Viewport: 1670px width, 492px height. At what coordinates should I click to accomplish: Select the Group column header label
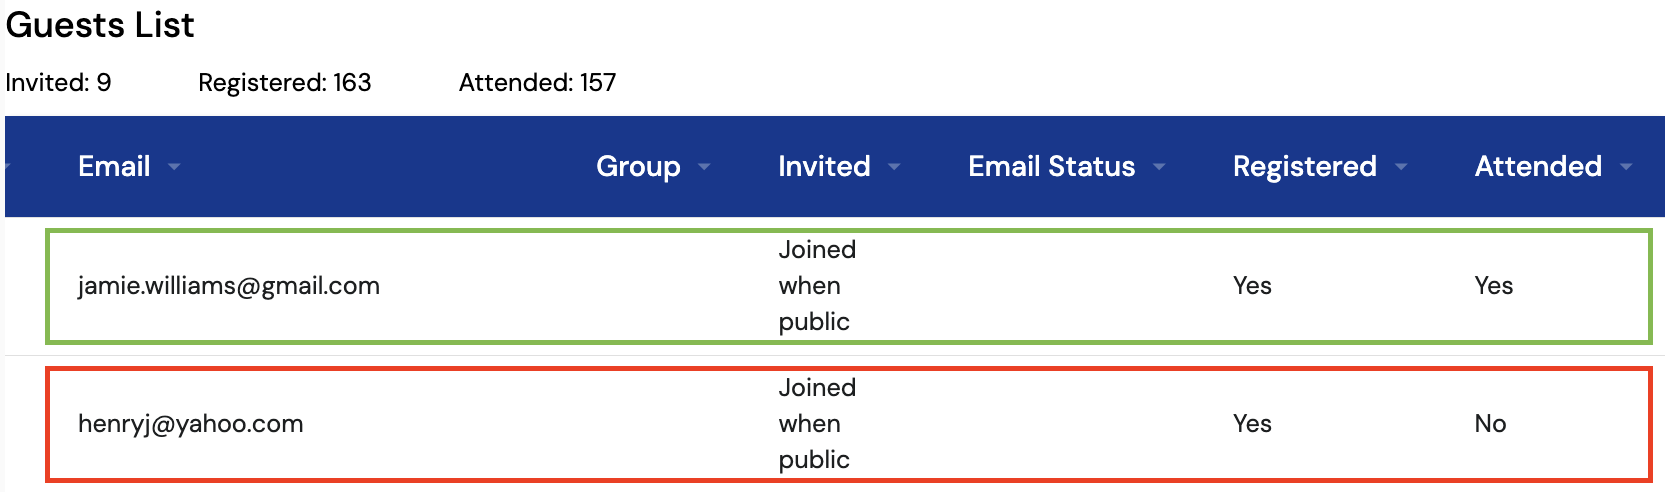638,166
